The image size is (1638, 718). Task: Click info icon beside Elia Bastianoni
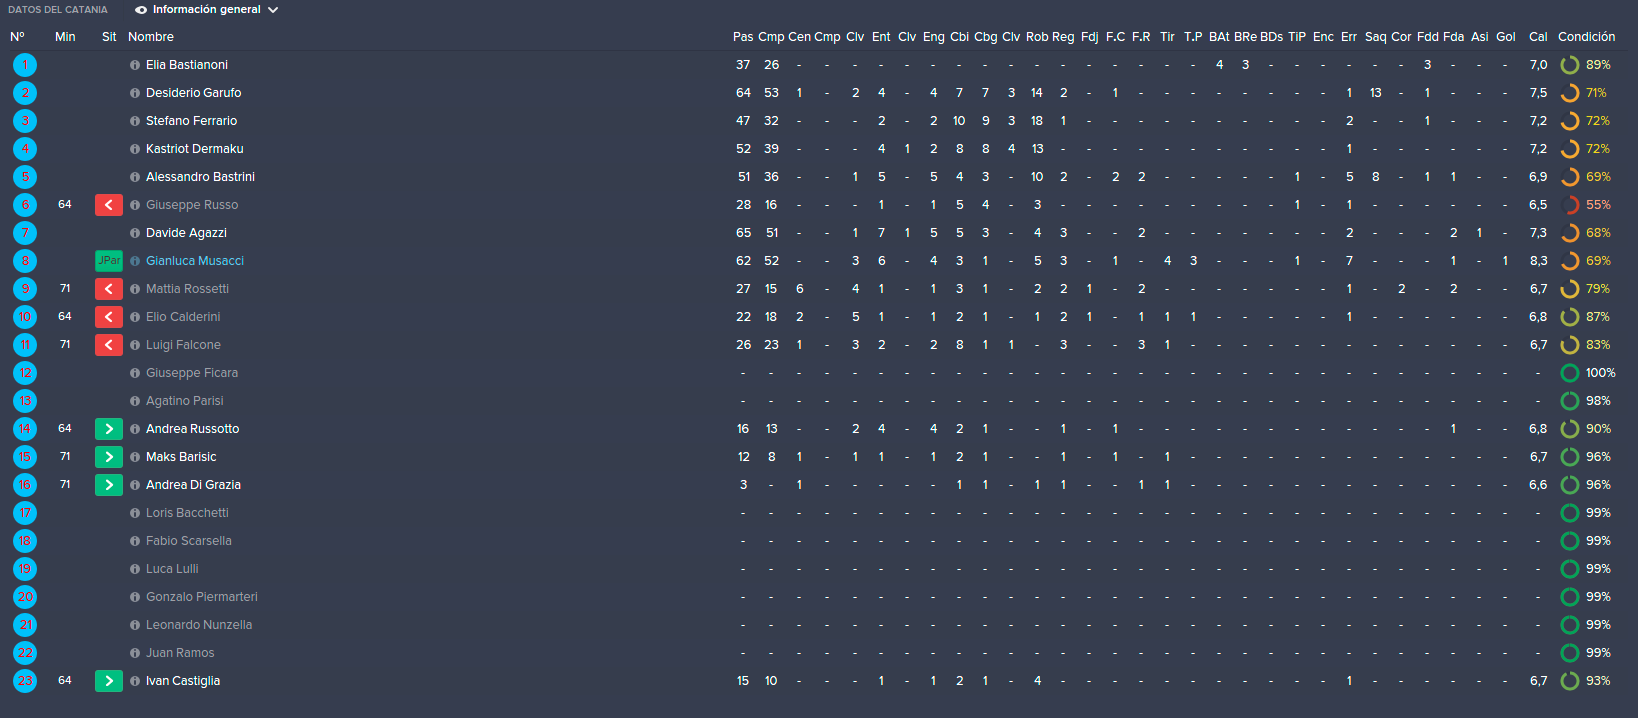135,65
